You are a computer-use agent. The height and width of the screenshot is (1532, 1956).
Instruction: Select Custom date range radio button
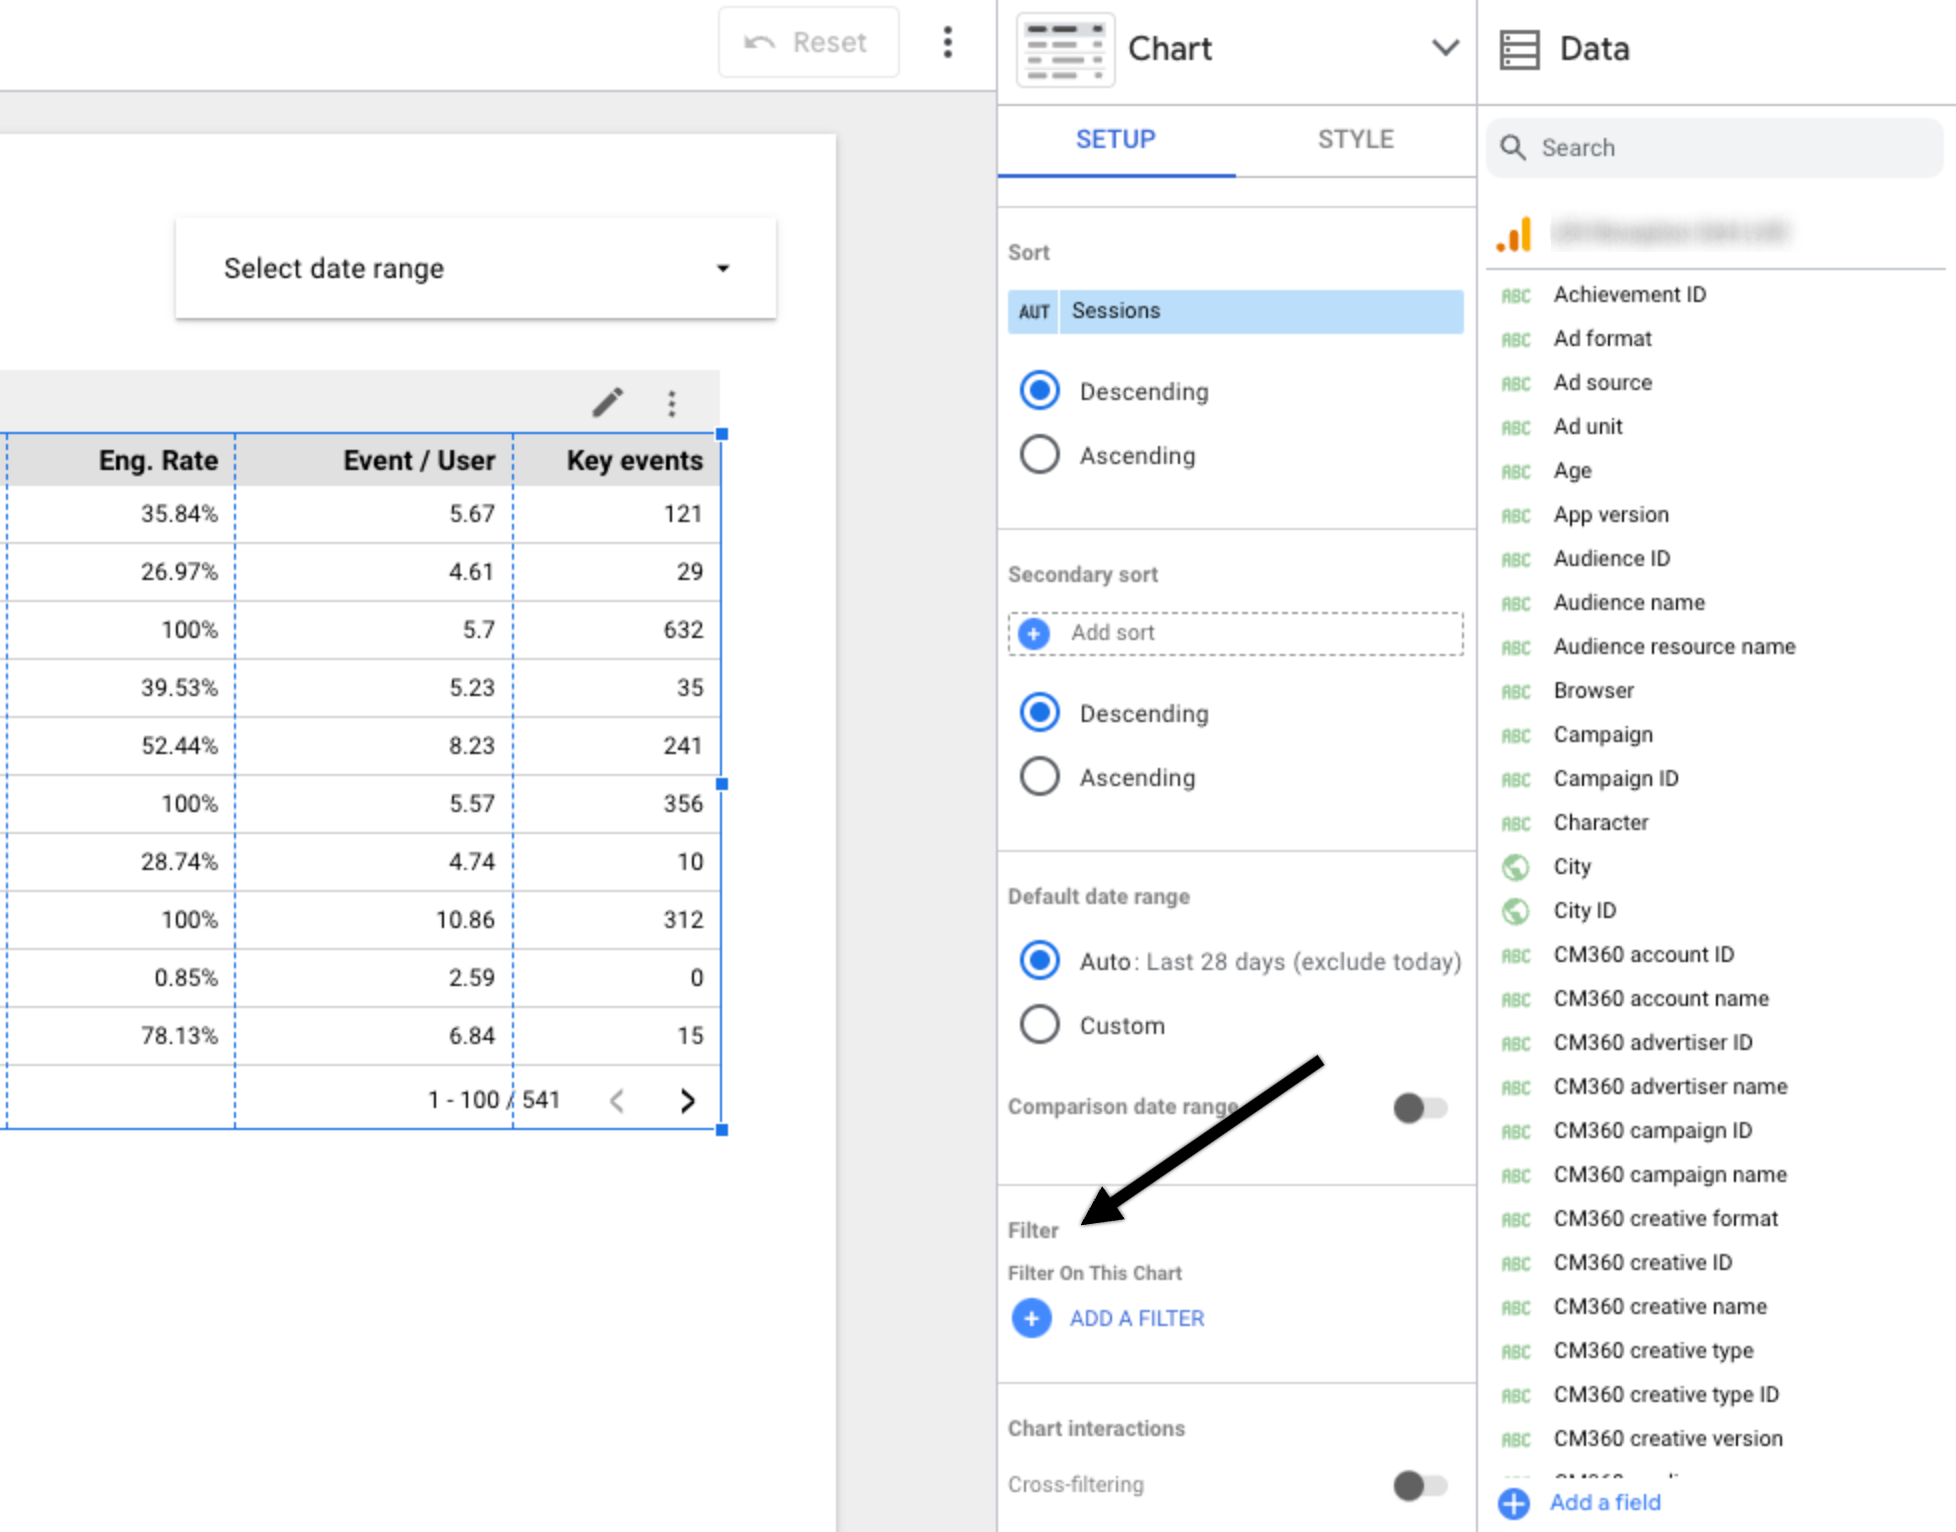[1038, 1016]
